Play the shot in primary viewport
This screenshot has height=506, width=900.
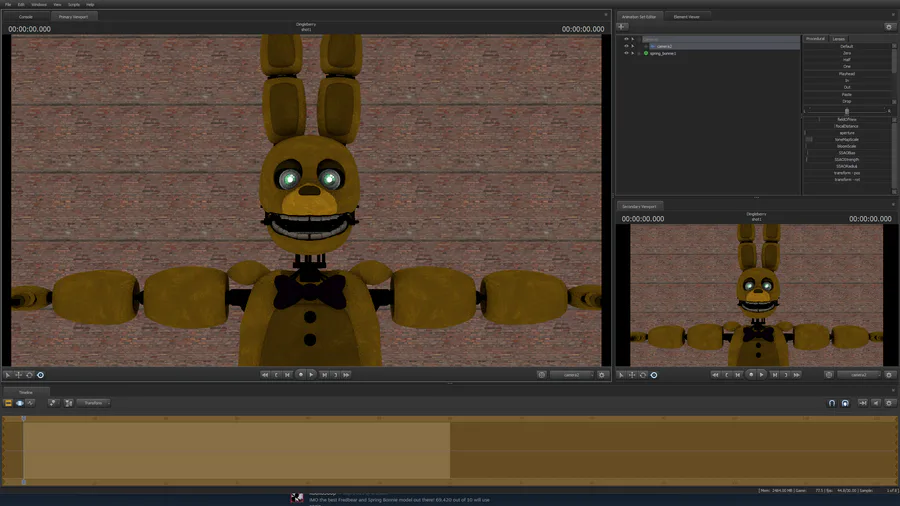(312, 375)
